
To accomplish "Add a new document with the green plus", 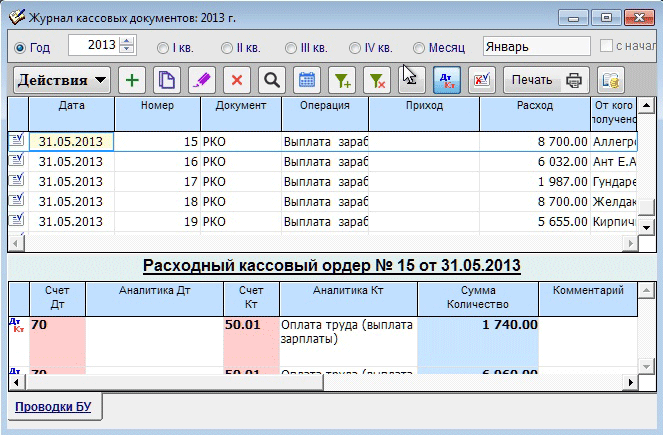I will (x=132, y=80).
